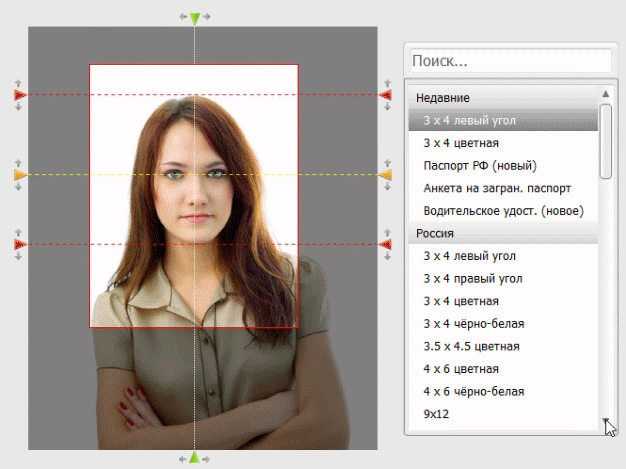
Task: Raise chin line with left up arrow
Action: coord(18,232)
